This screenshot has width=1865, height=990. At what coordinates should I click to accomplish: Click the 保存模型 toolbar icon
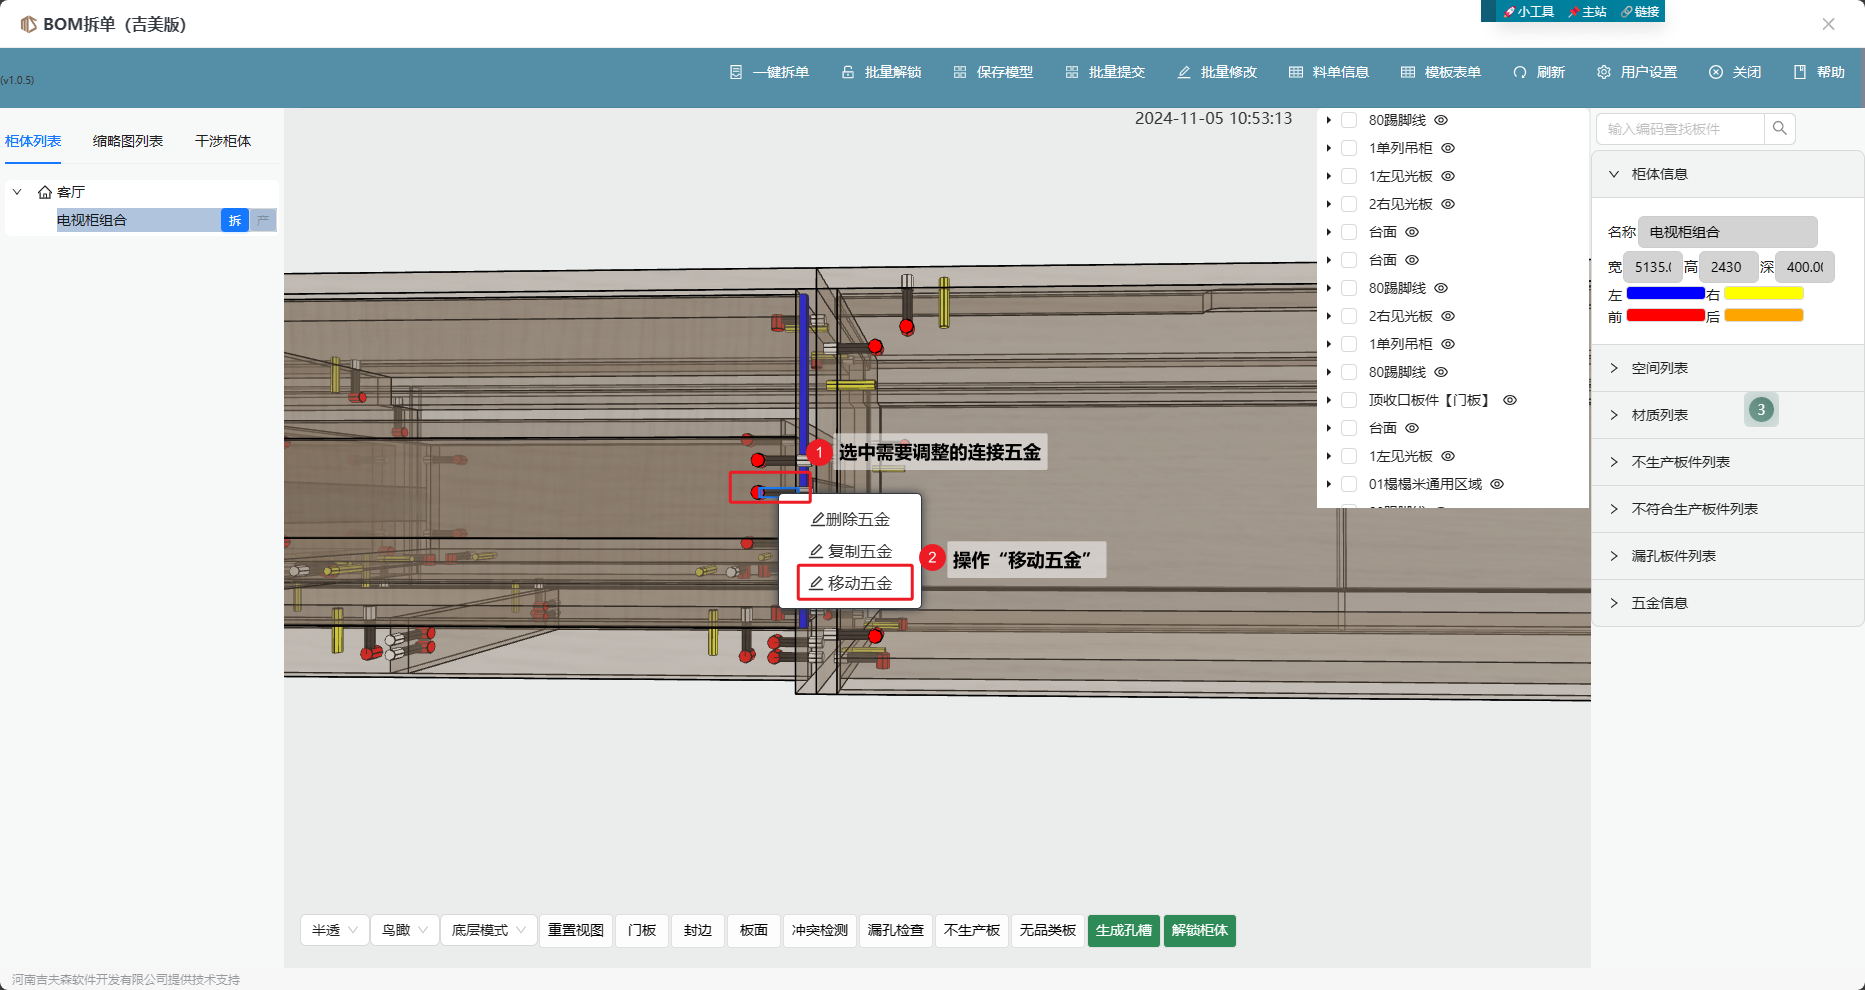pyautogui.click(x=960, y=72)
